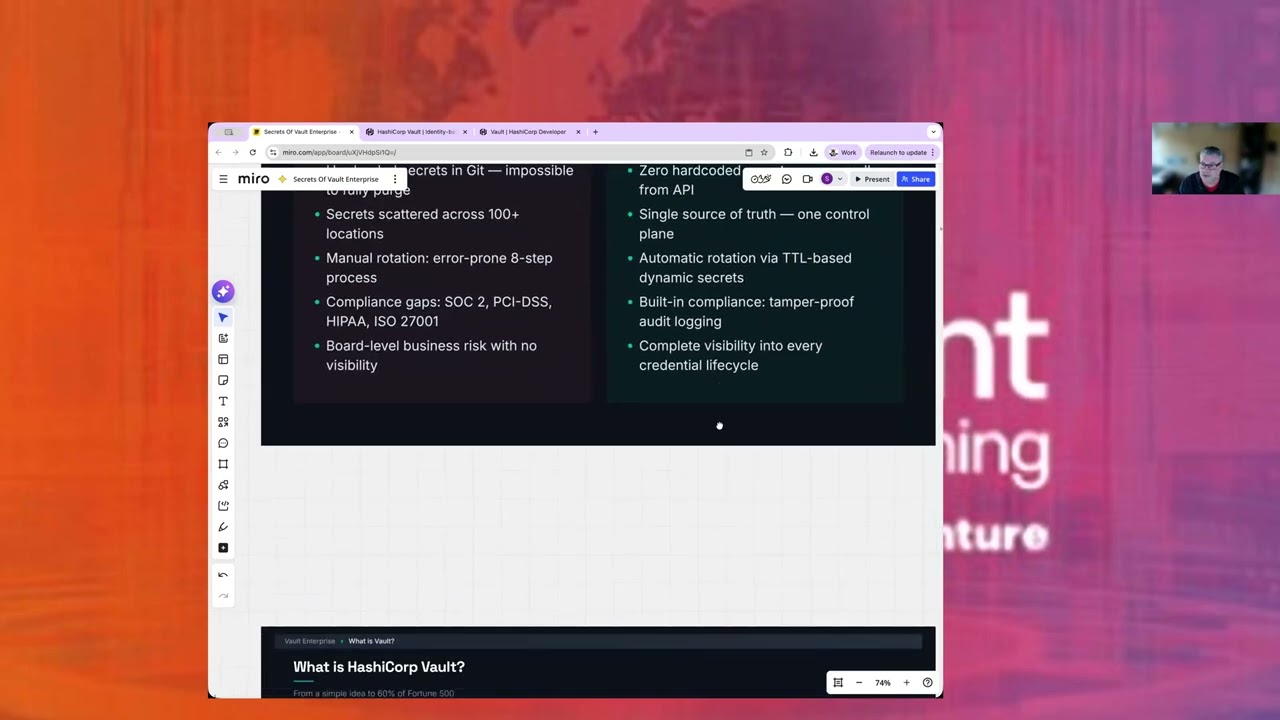Viewport: 1280px width, 720px height.
Task: Expand the user avatar dropdown arrow
Action: [x=839, y=179]
